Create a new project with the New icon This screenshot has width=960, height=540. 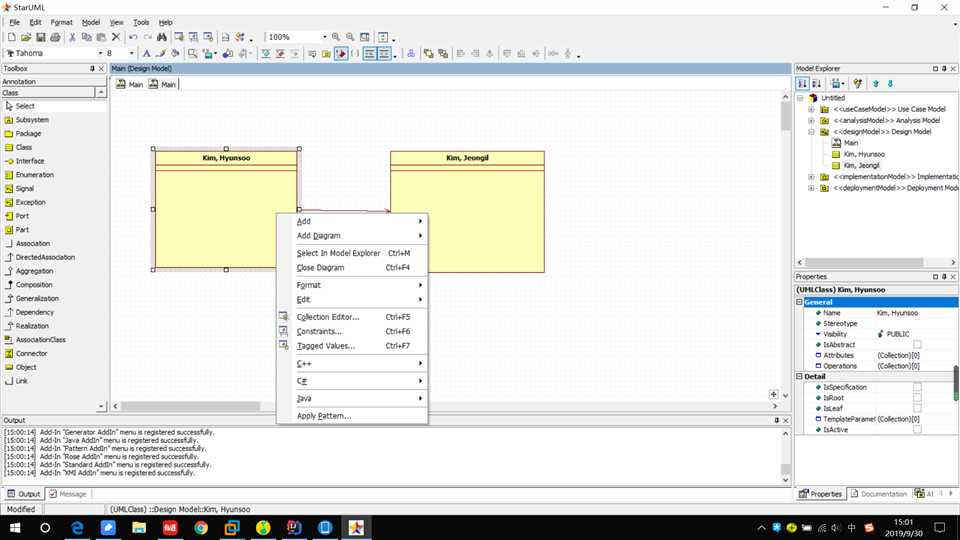[x=12, y=37]
